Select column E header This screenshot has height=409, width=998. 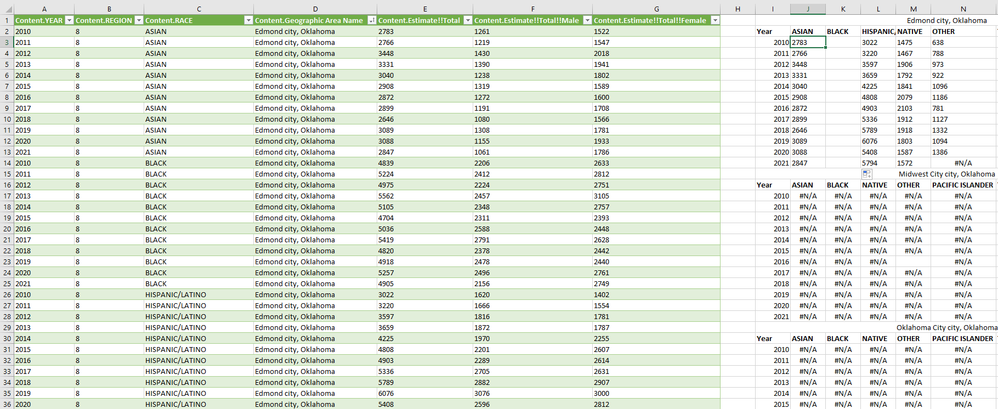tap(425, 9)
